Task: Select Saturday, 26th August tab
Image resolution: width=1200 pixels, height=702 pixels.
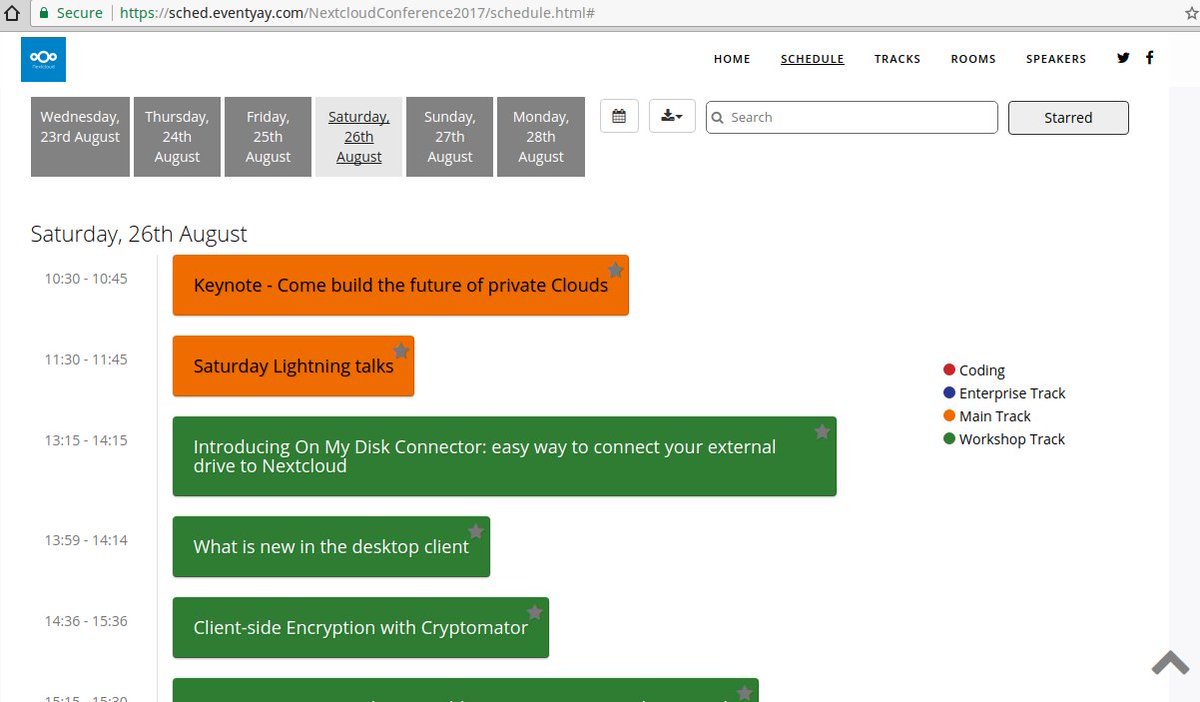Action: point(359,137)
